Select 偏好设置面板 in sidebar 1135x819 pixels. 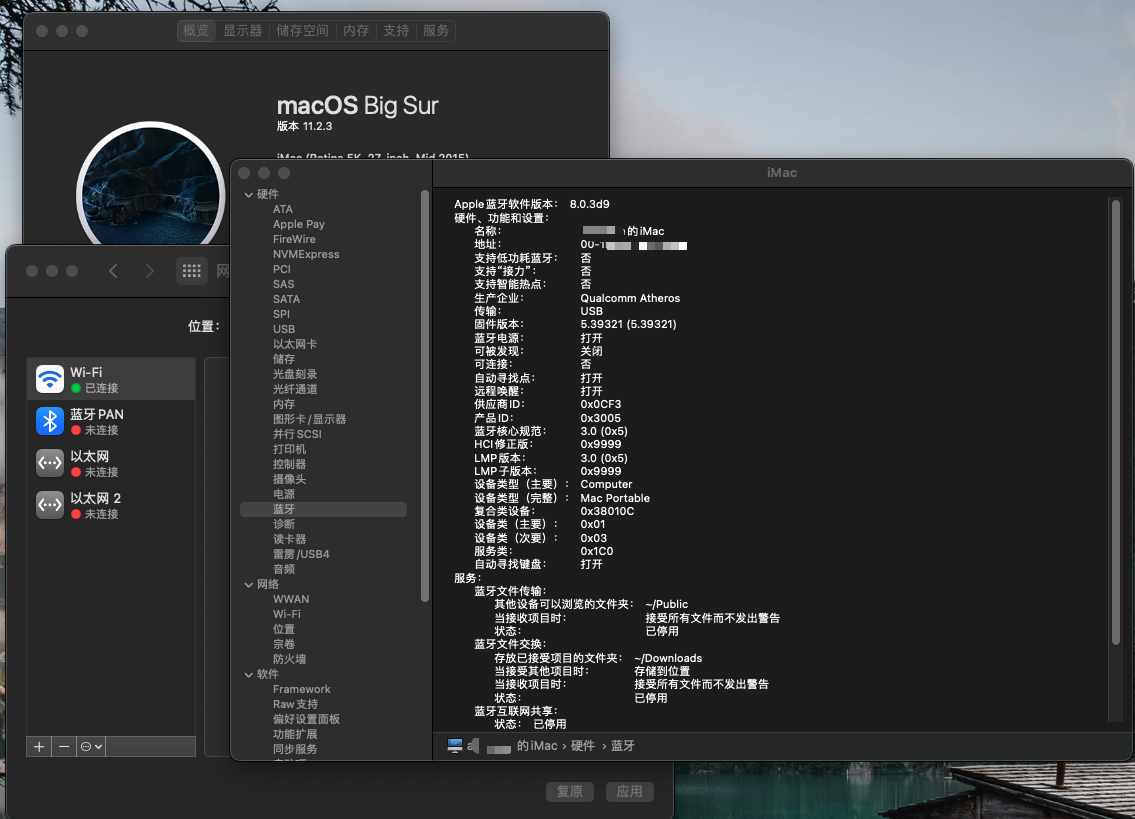(x=306, y=720)
